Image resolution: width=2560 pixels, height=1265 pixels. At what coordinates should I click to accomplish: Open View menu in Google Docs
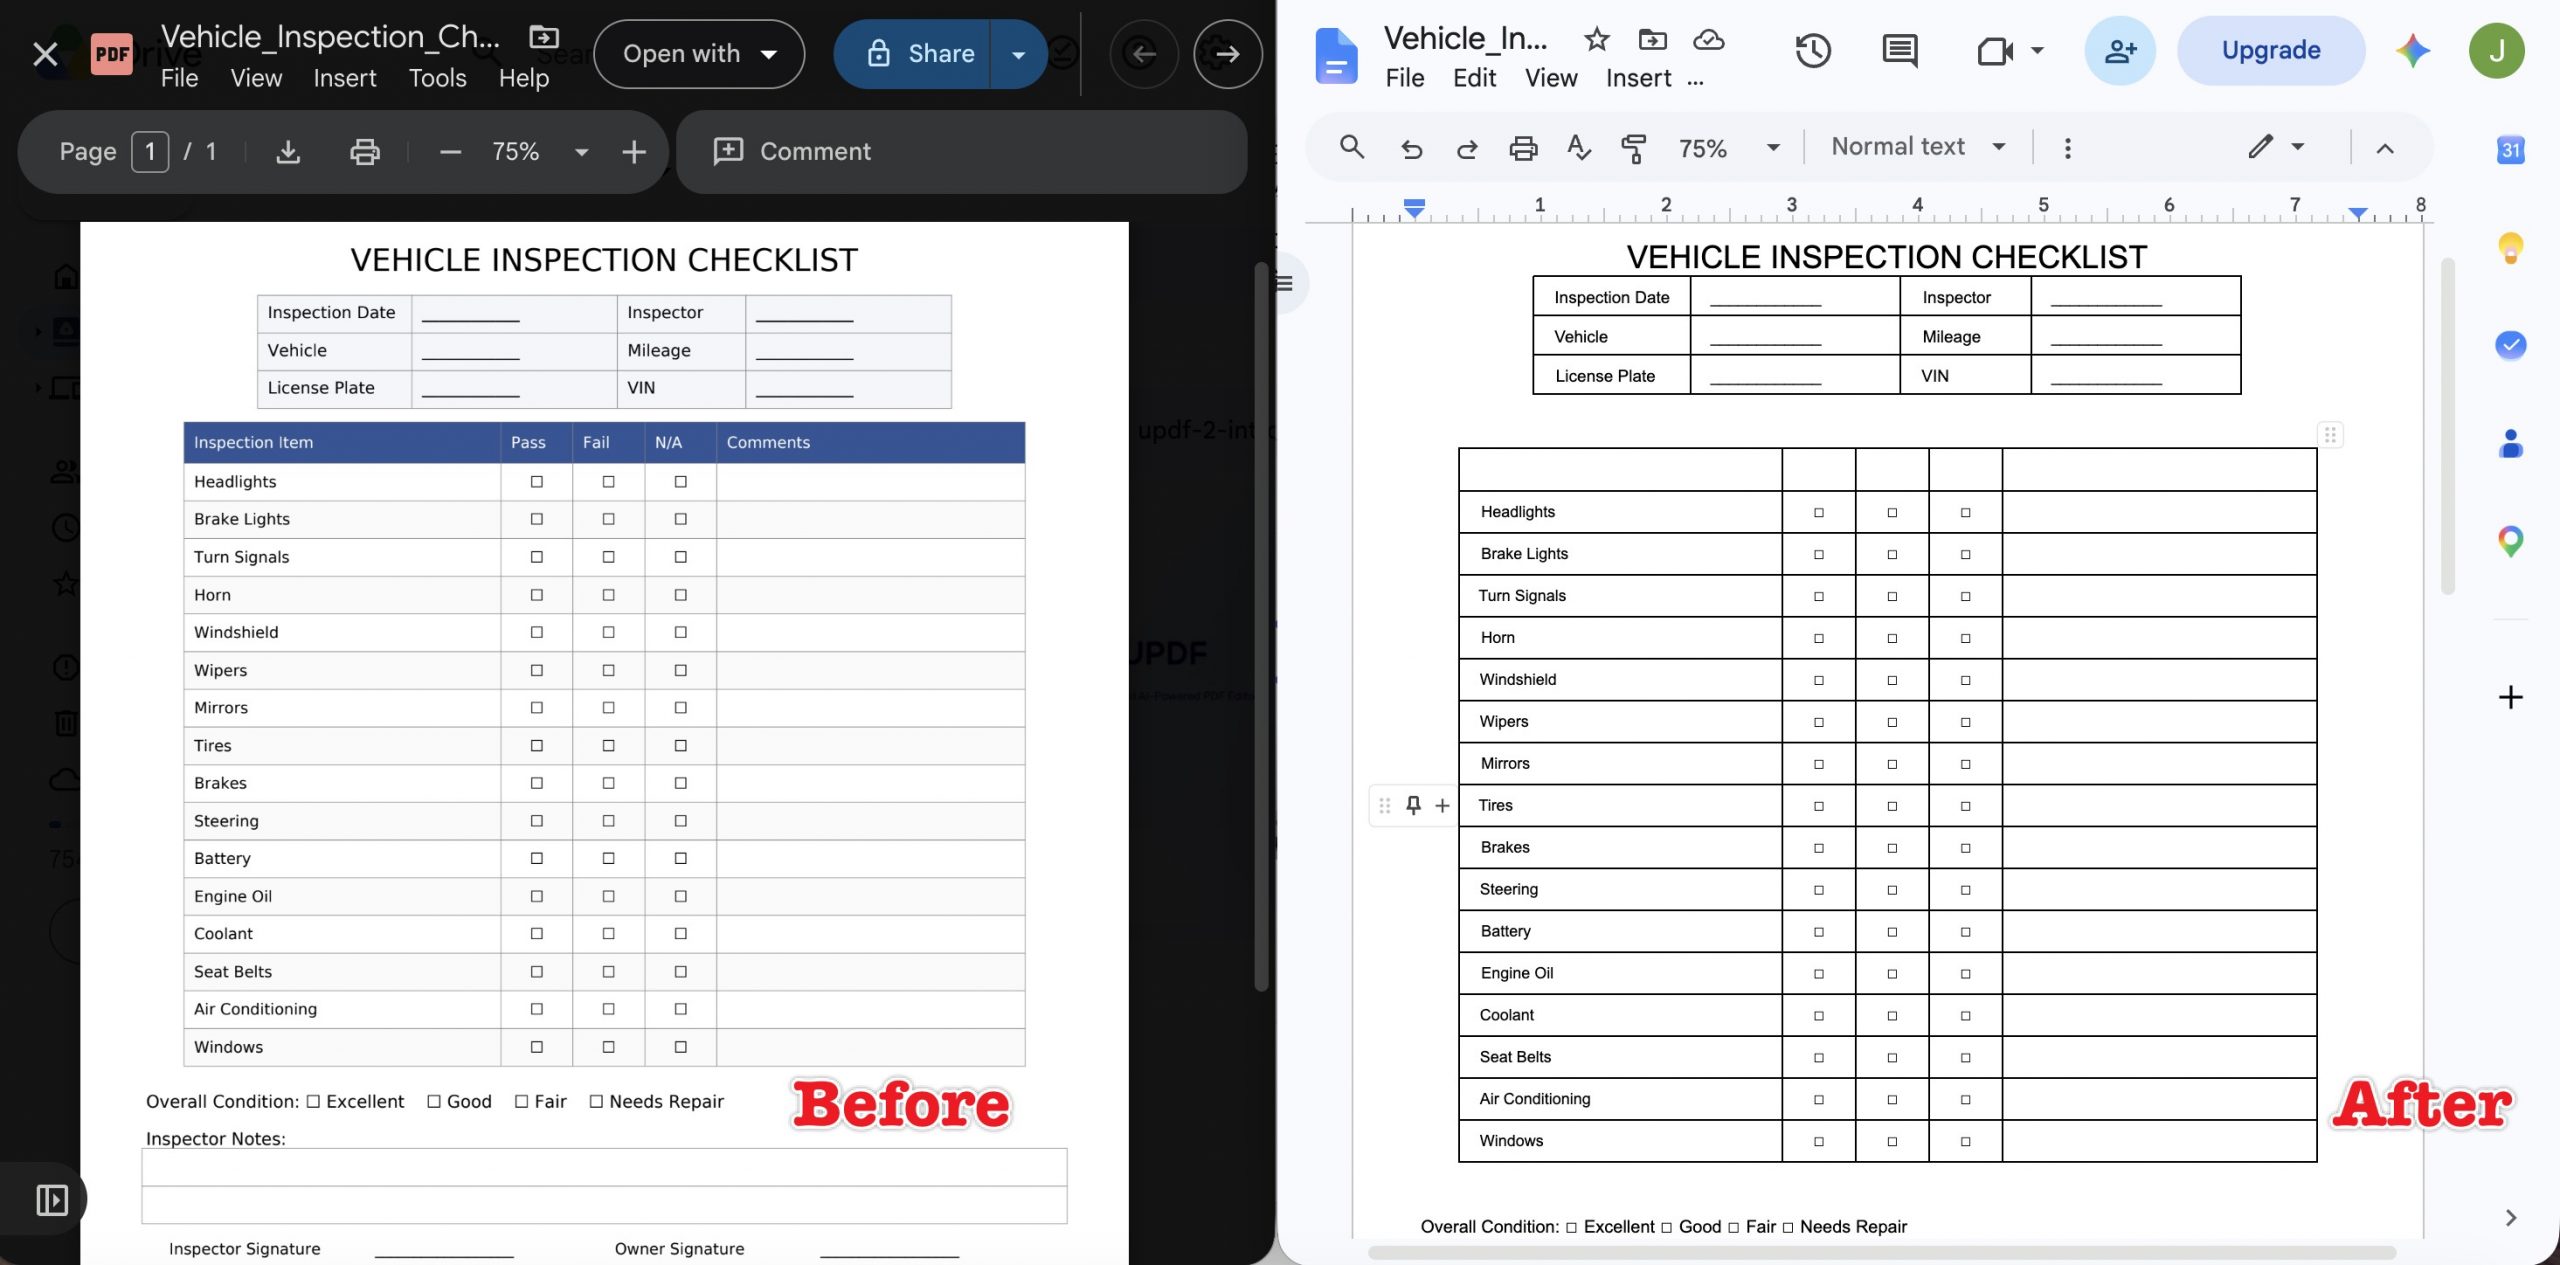pos(1551,78)
